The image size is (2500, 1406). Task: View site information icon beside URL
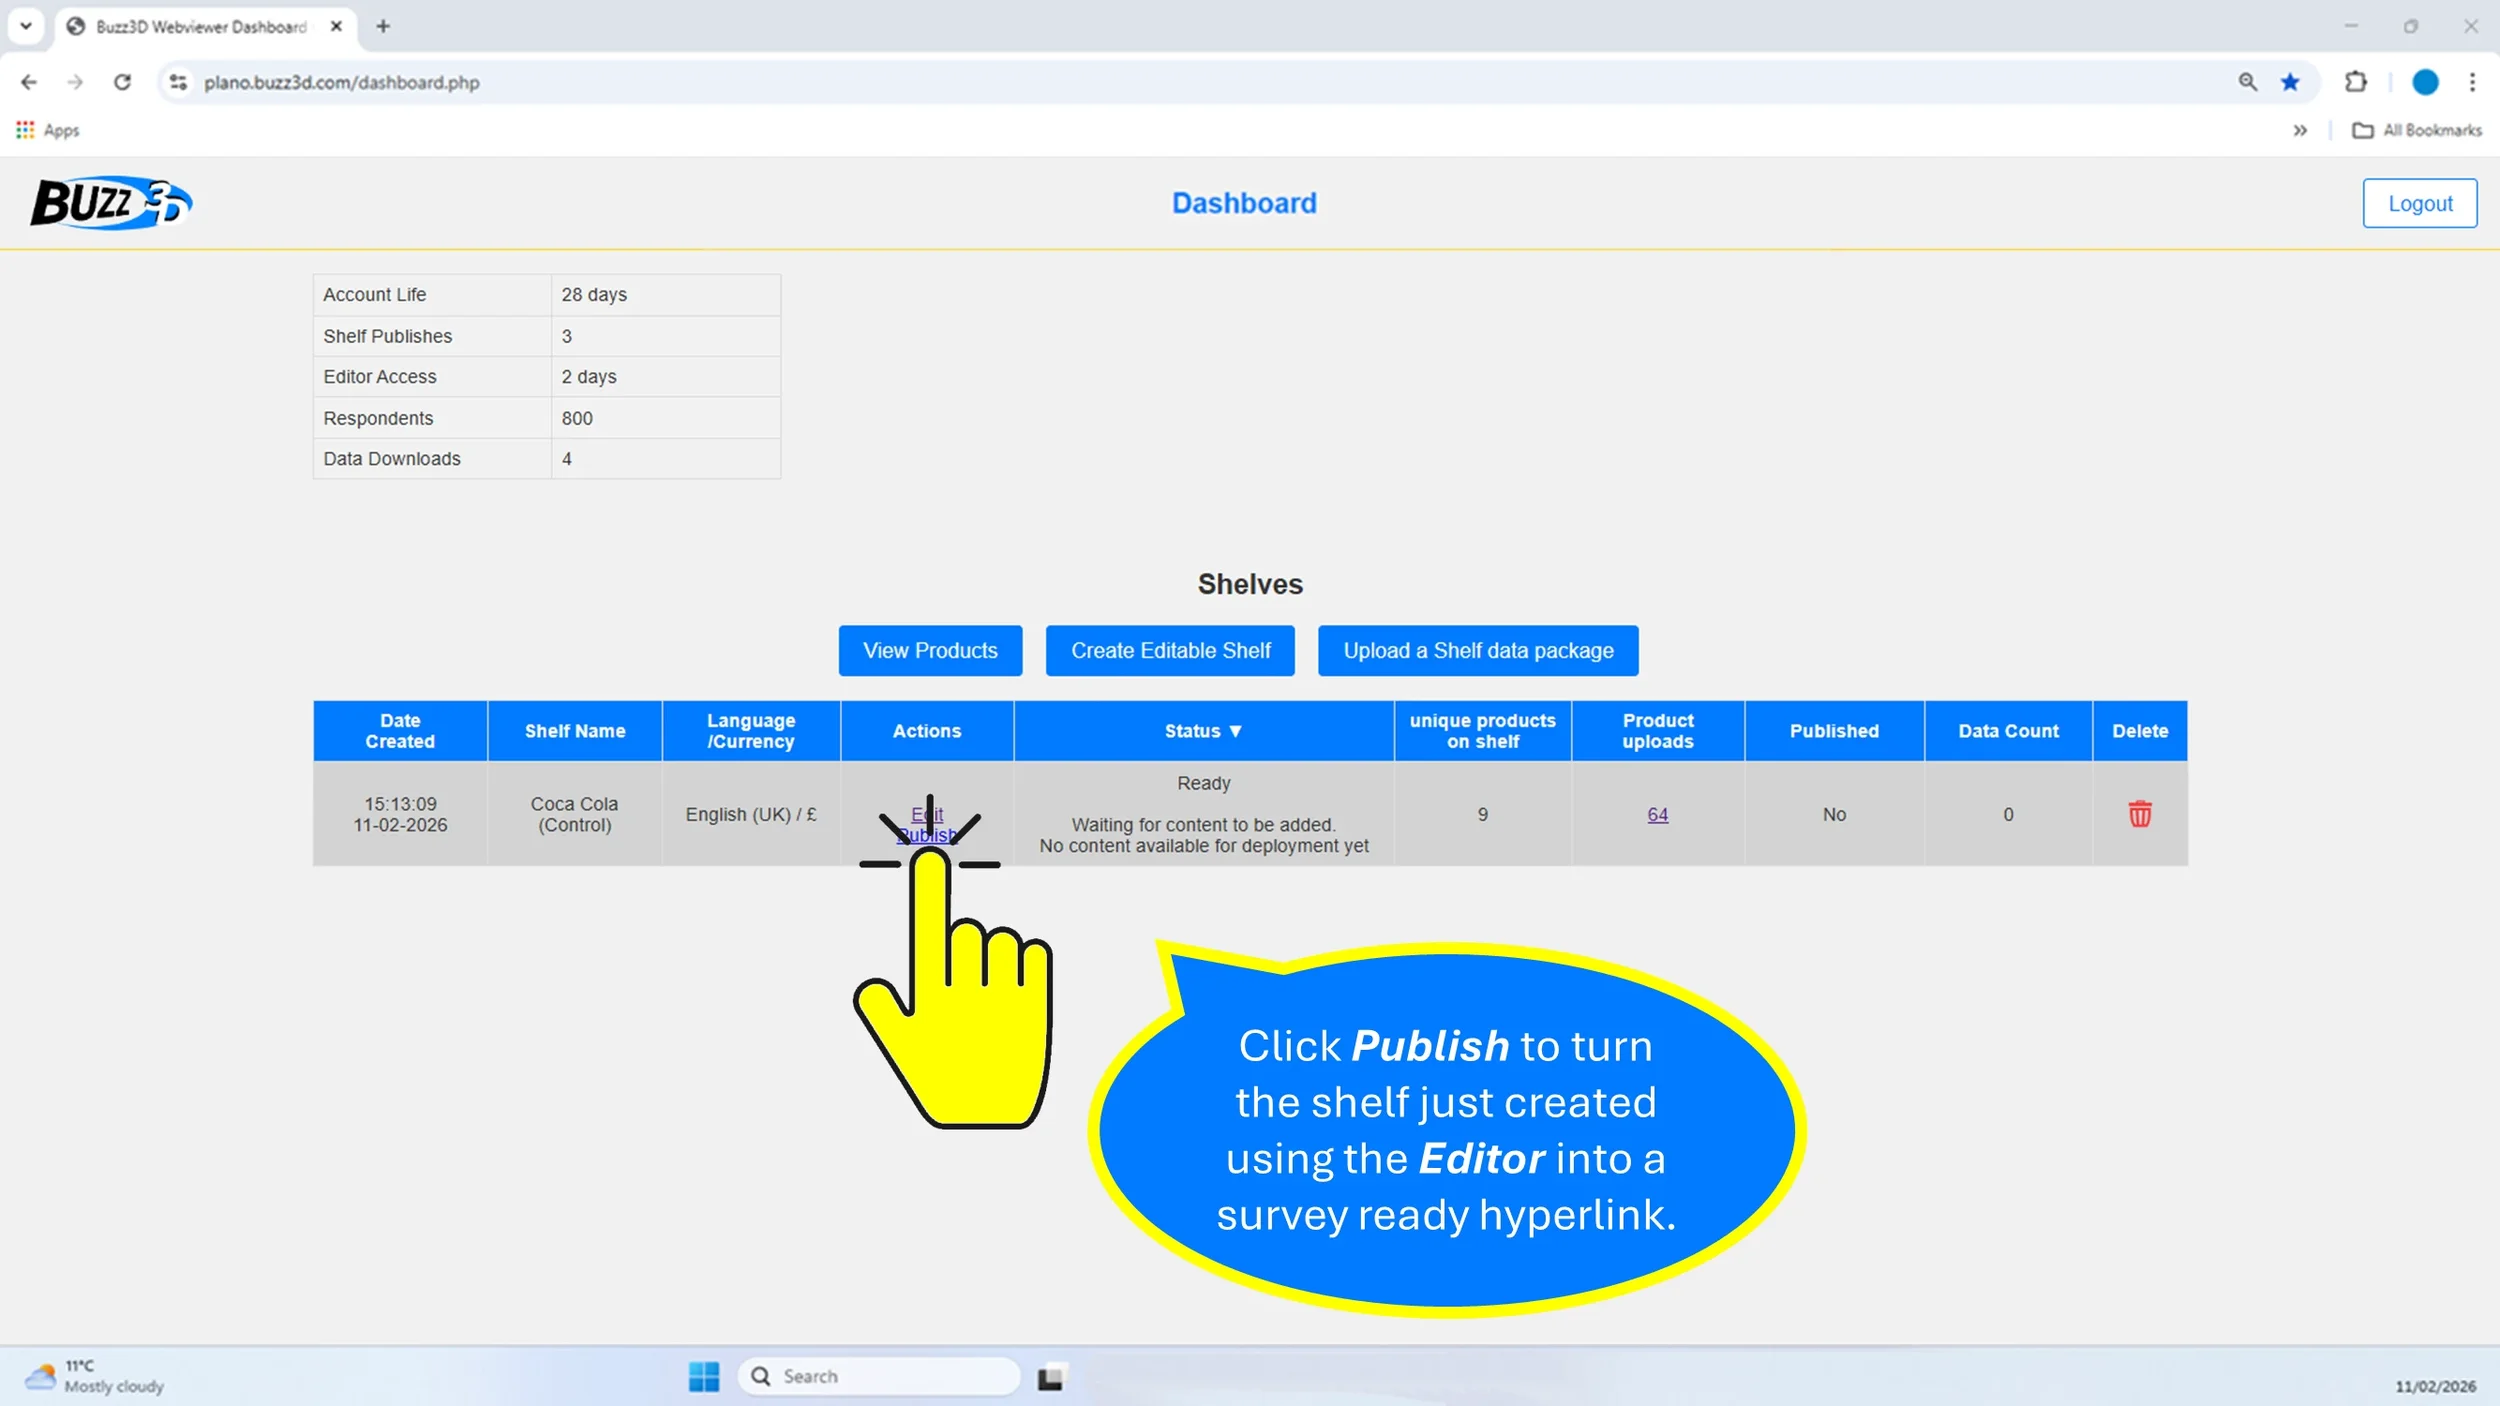[178, 82]
